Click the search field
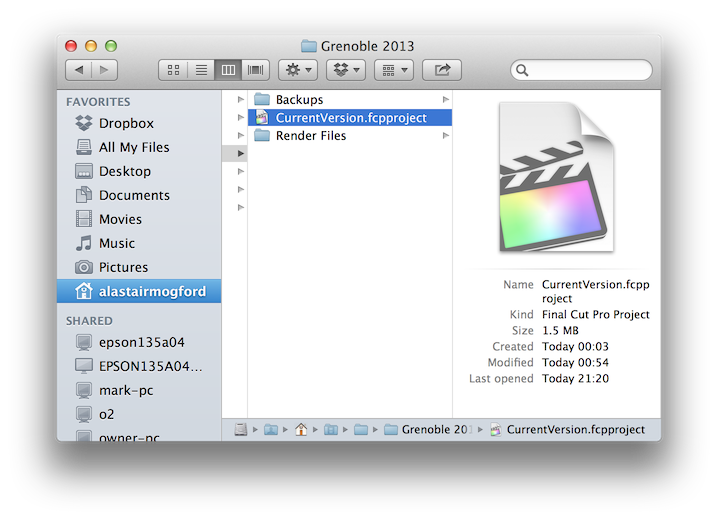This screenshot has height=520, width=718. (582, 70)
